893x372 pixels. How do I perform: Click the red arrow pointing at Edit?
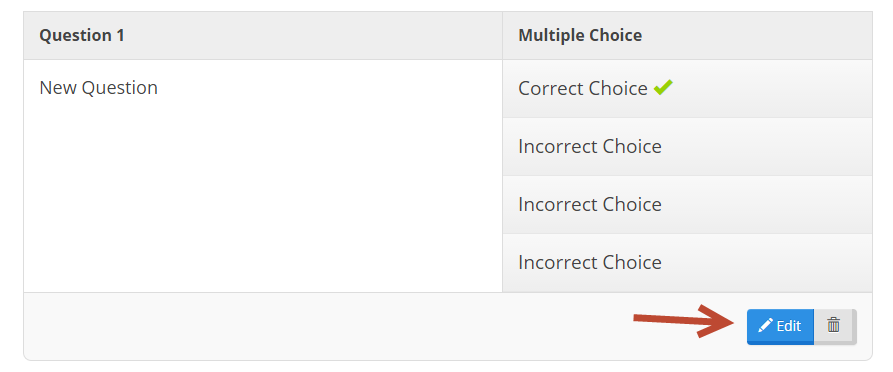683,321
